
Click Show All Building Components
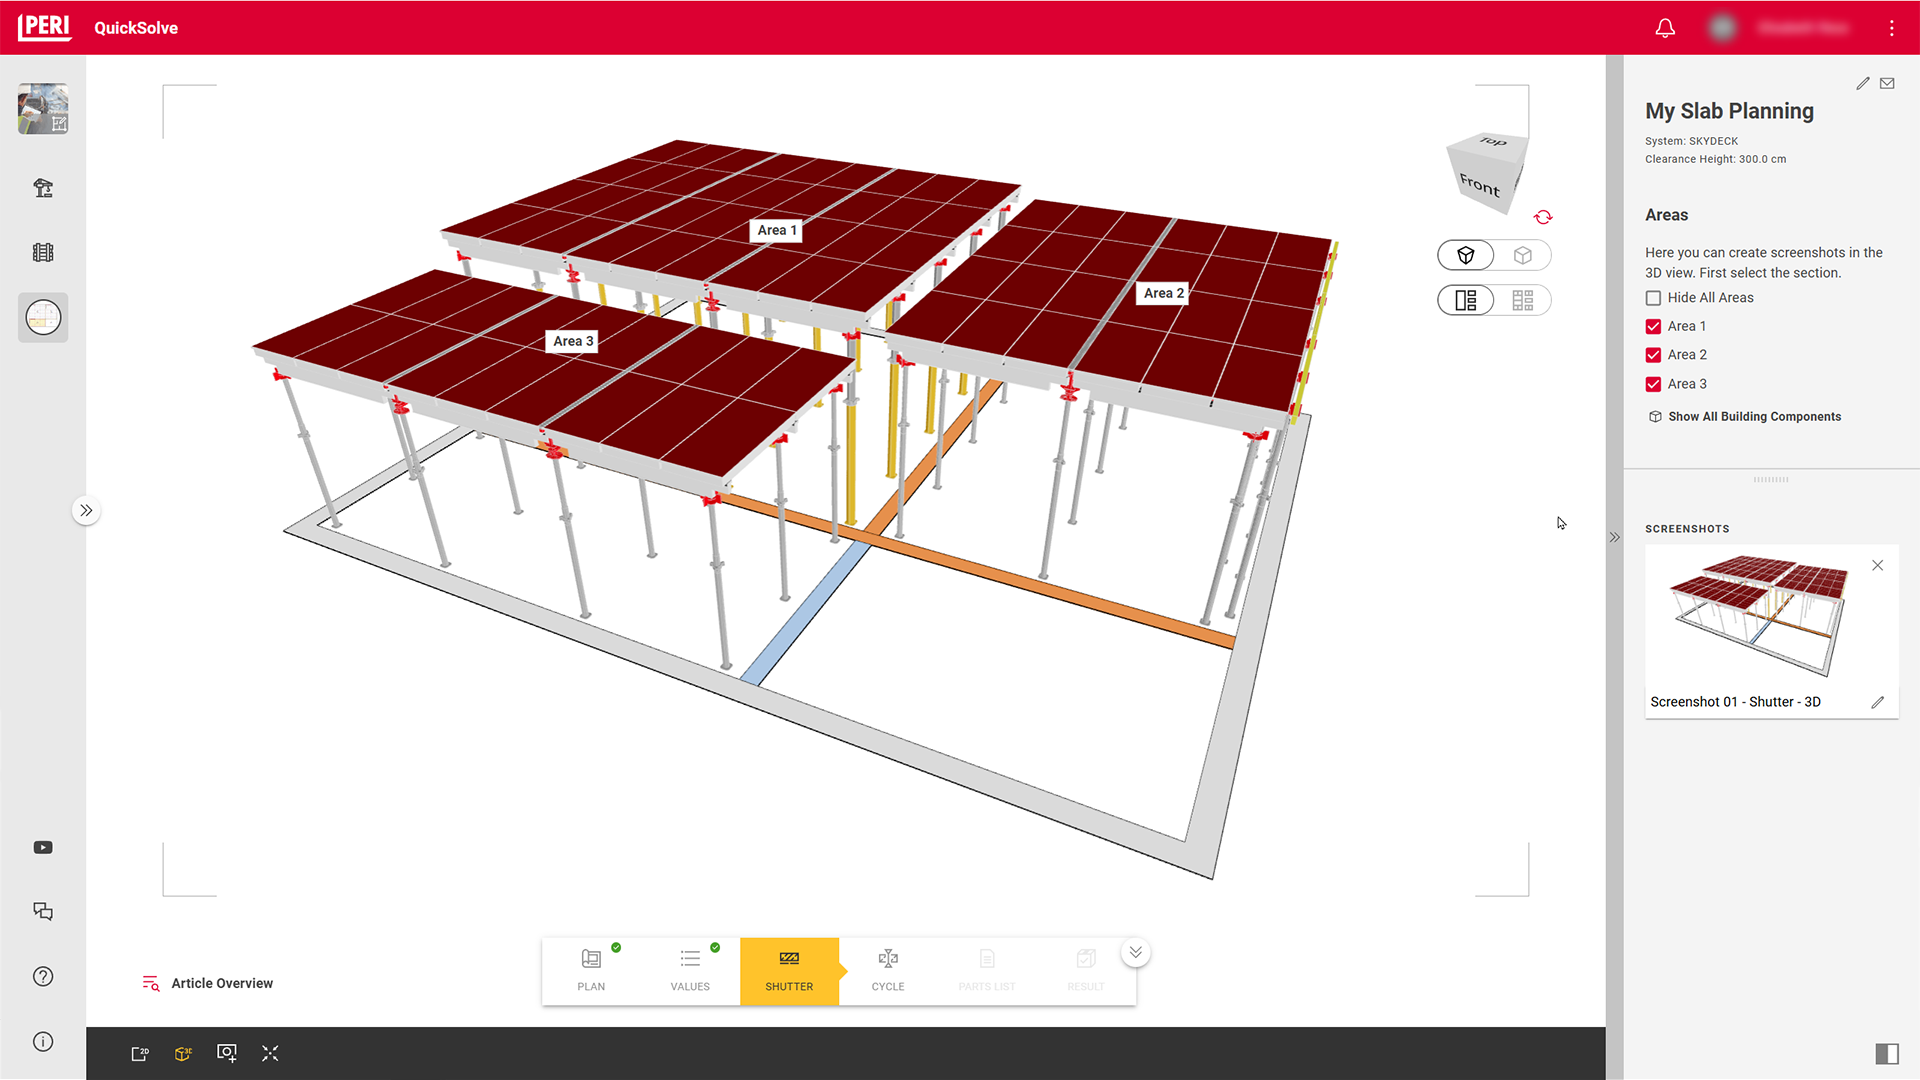[1753, 416]
